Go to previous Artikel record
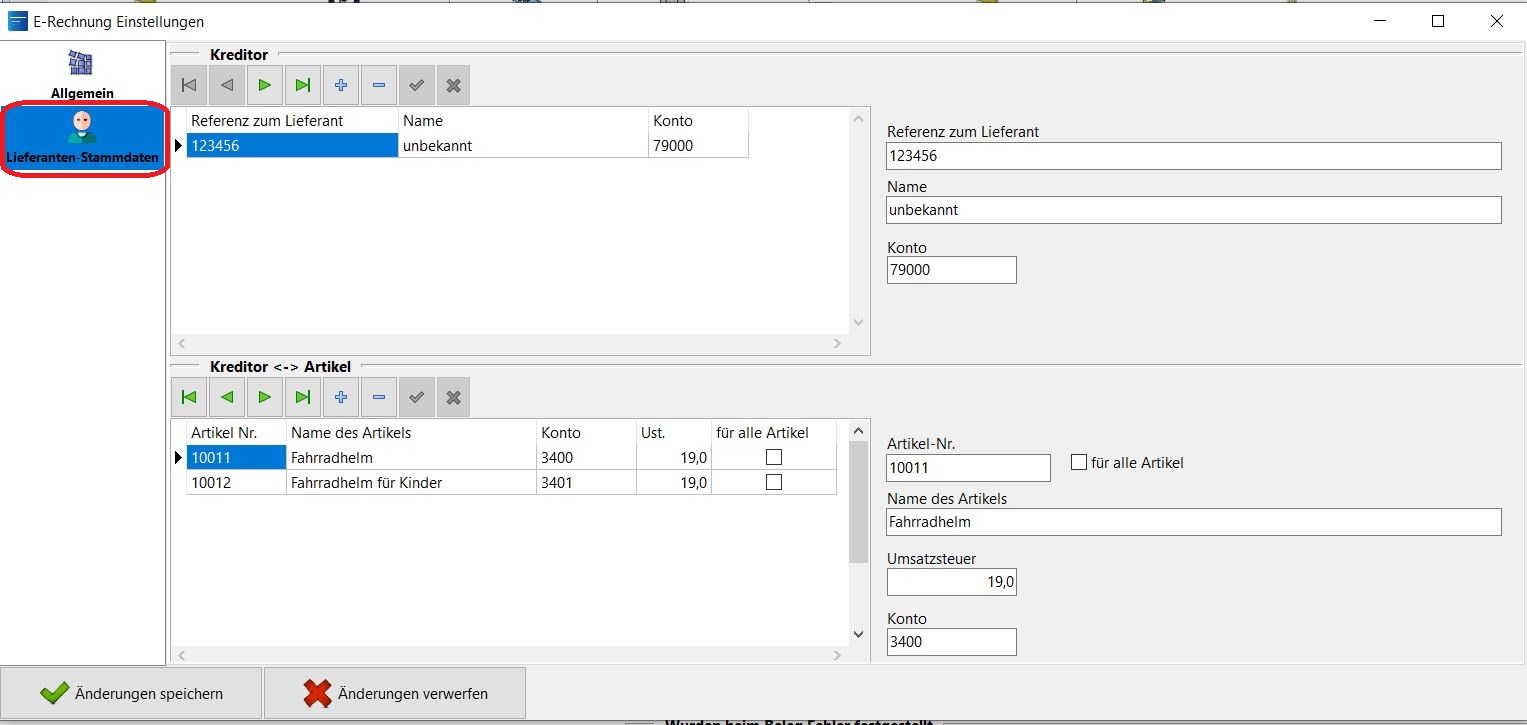 [227, 398]
